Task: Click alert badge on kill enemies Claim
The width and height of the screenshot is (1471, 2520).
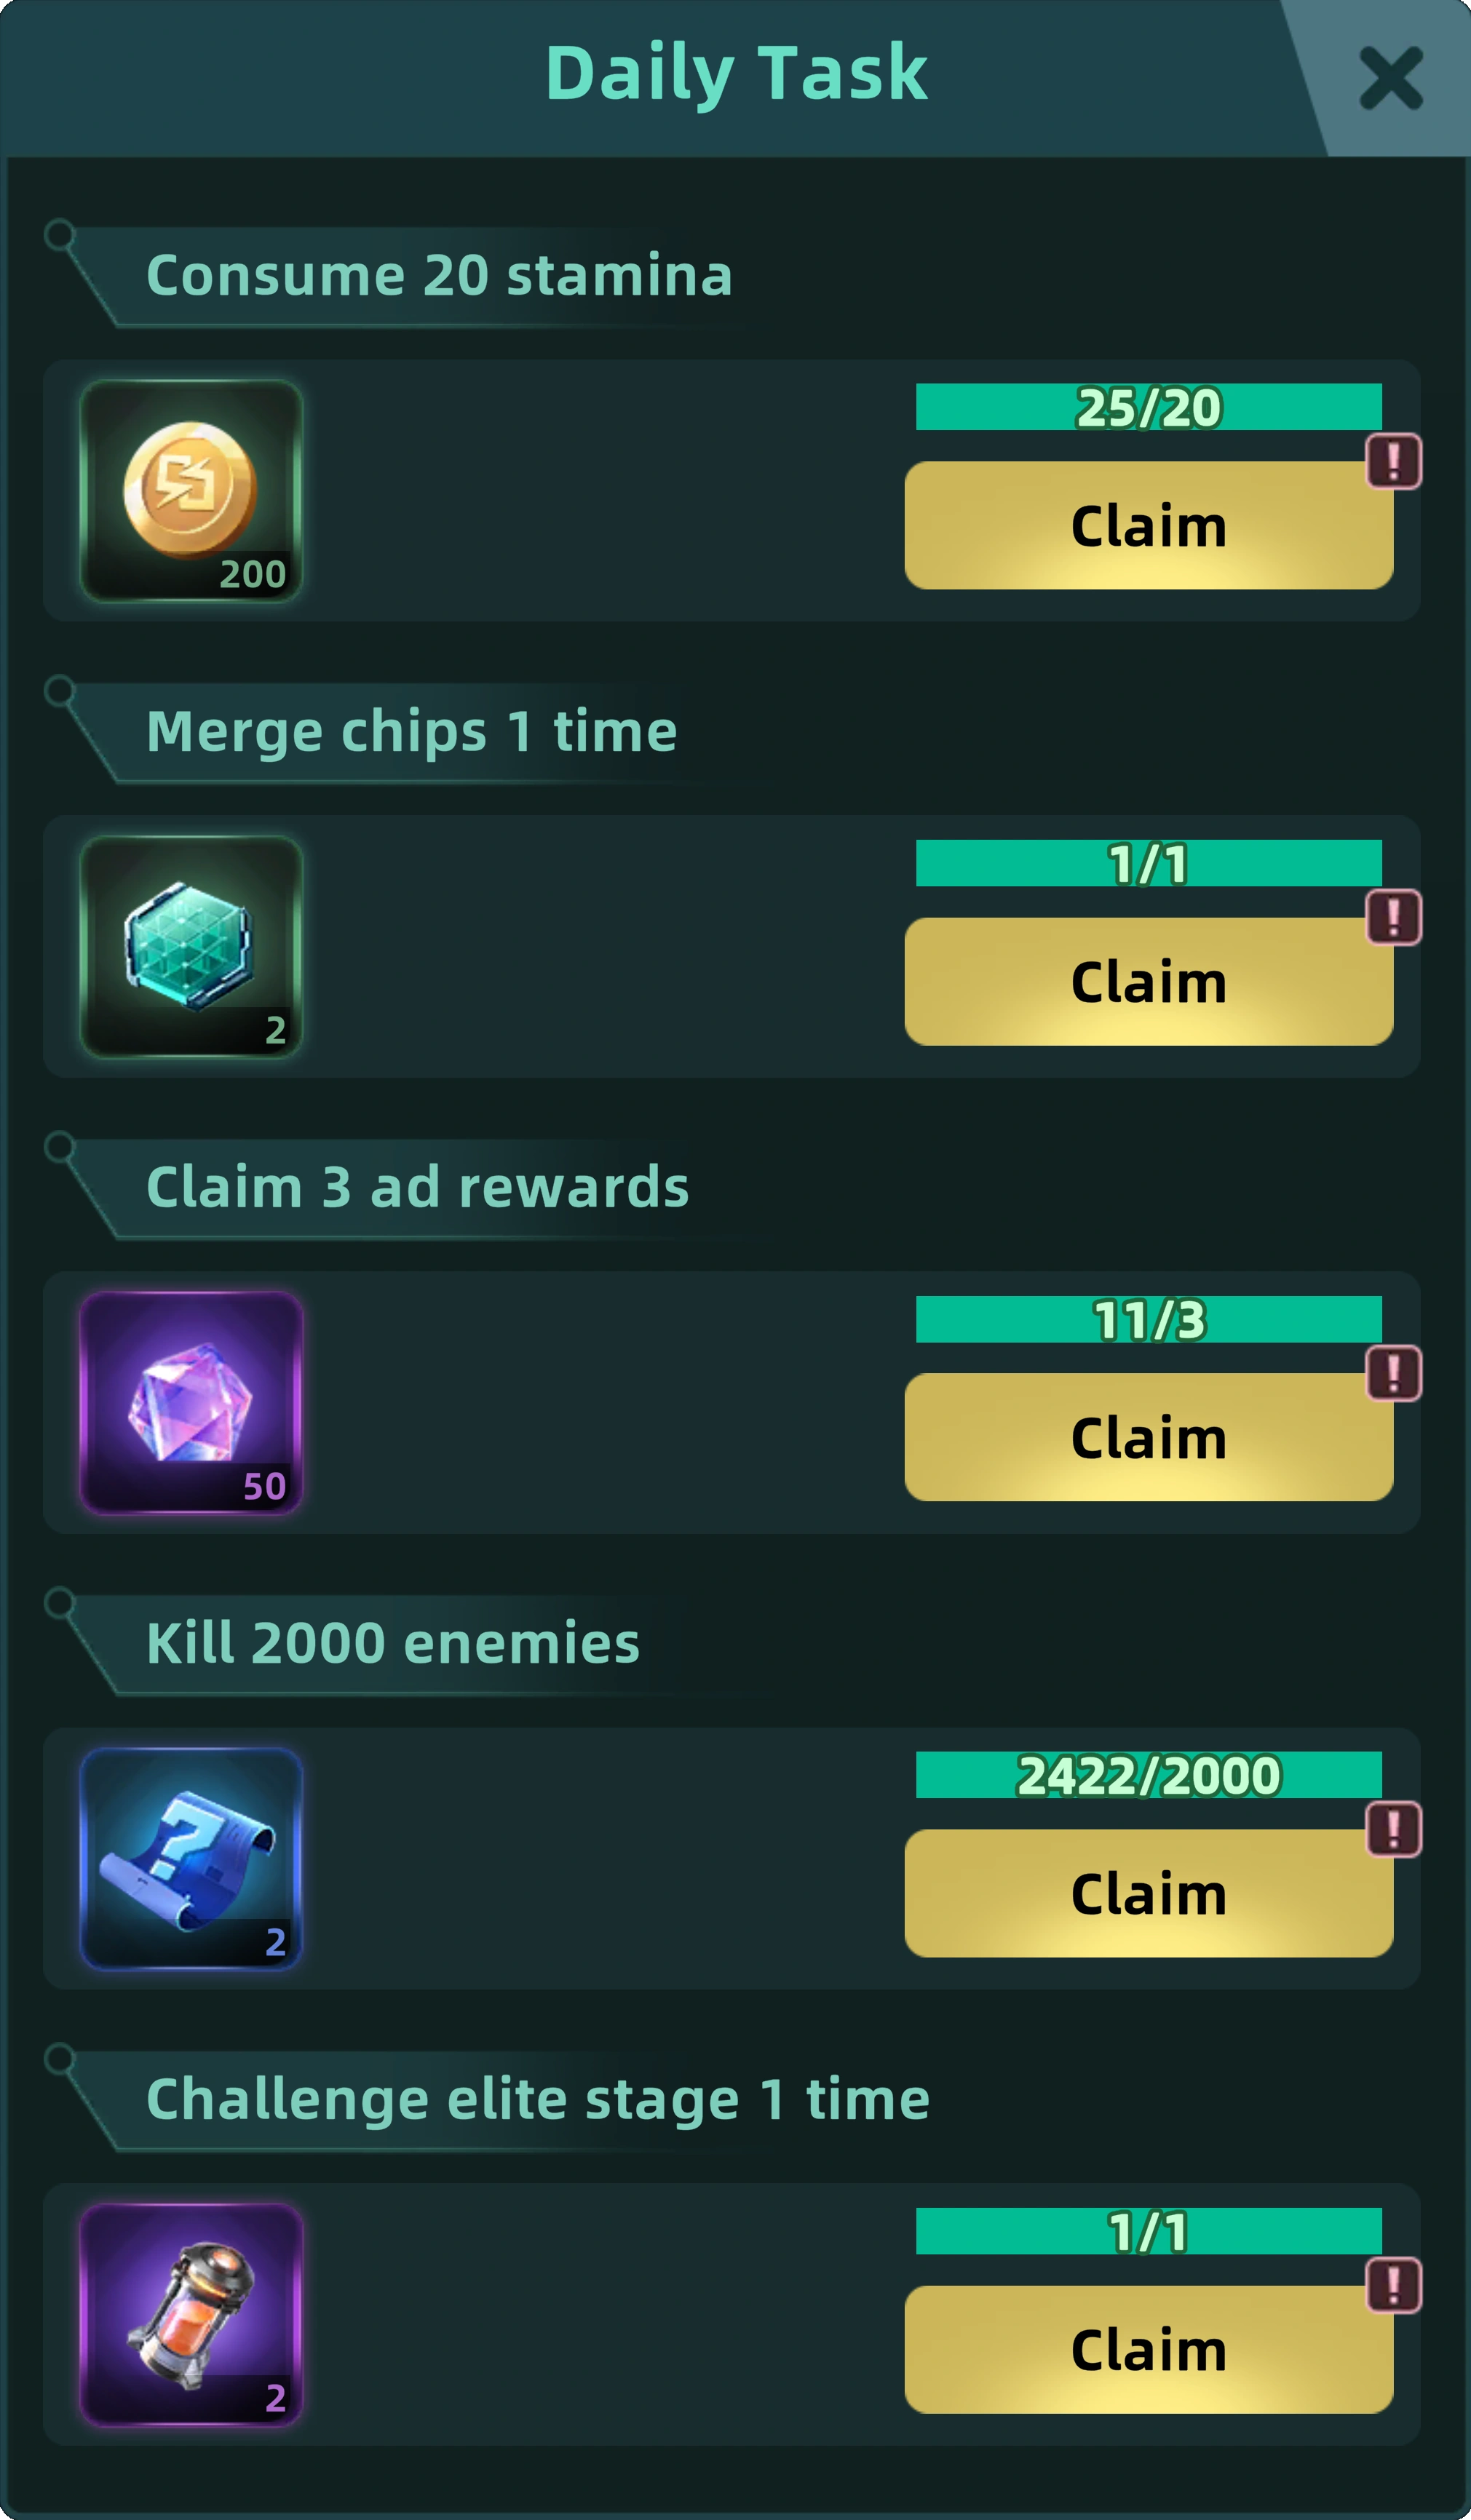Action: click(x=1394, y=1829)
